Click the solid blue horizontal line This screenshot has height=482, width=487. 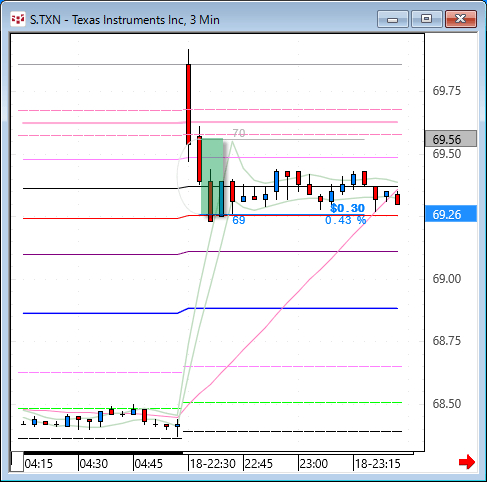pyautogui.click(x=210, y=310)
